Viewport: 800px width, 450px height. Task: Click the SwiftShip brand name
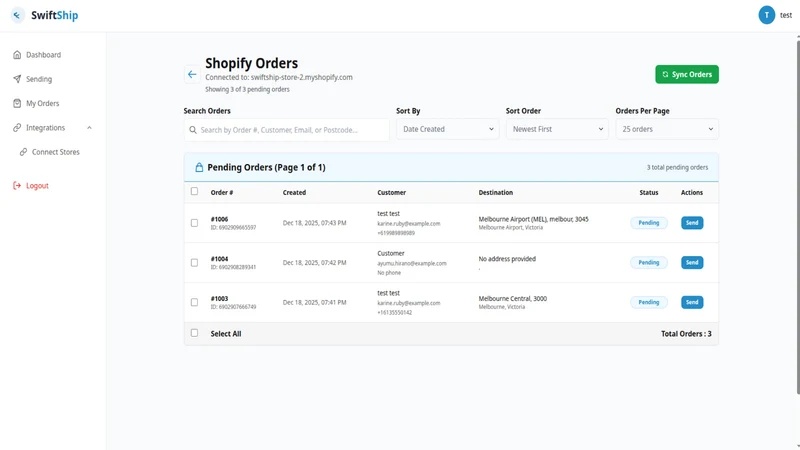(55, 15)
